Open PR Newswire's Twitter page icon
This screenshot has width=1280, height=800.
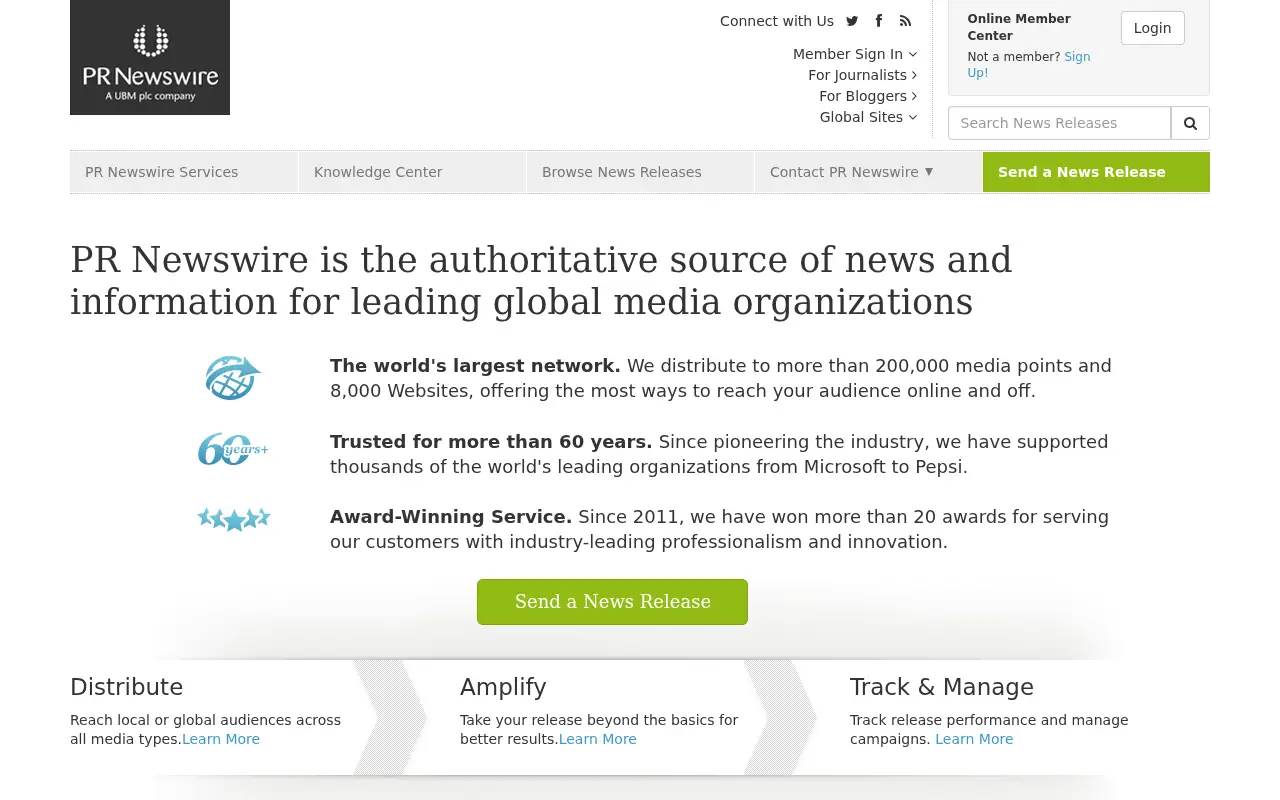852,21
